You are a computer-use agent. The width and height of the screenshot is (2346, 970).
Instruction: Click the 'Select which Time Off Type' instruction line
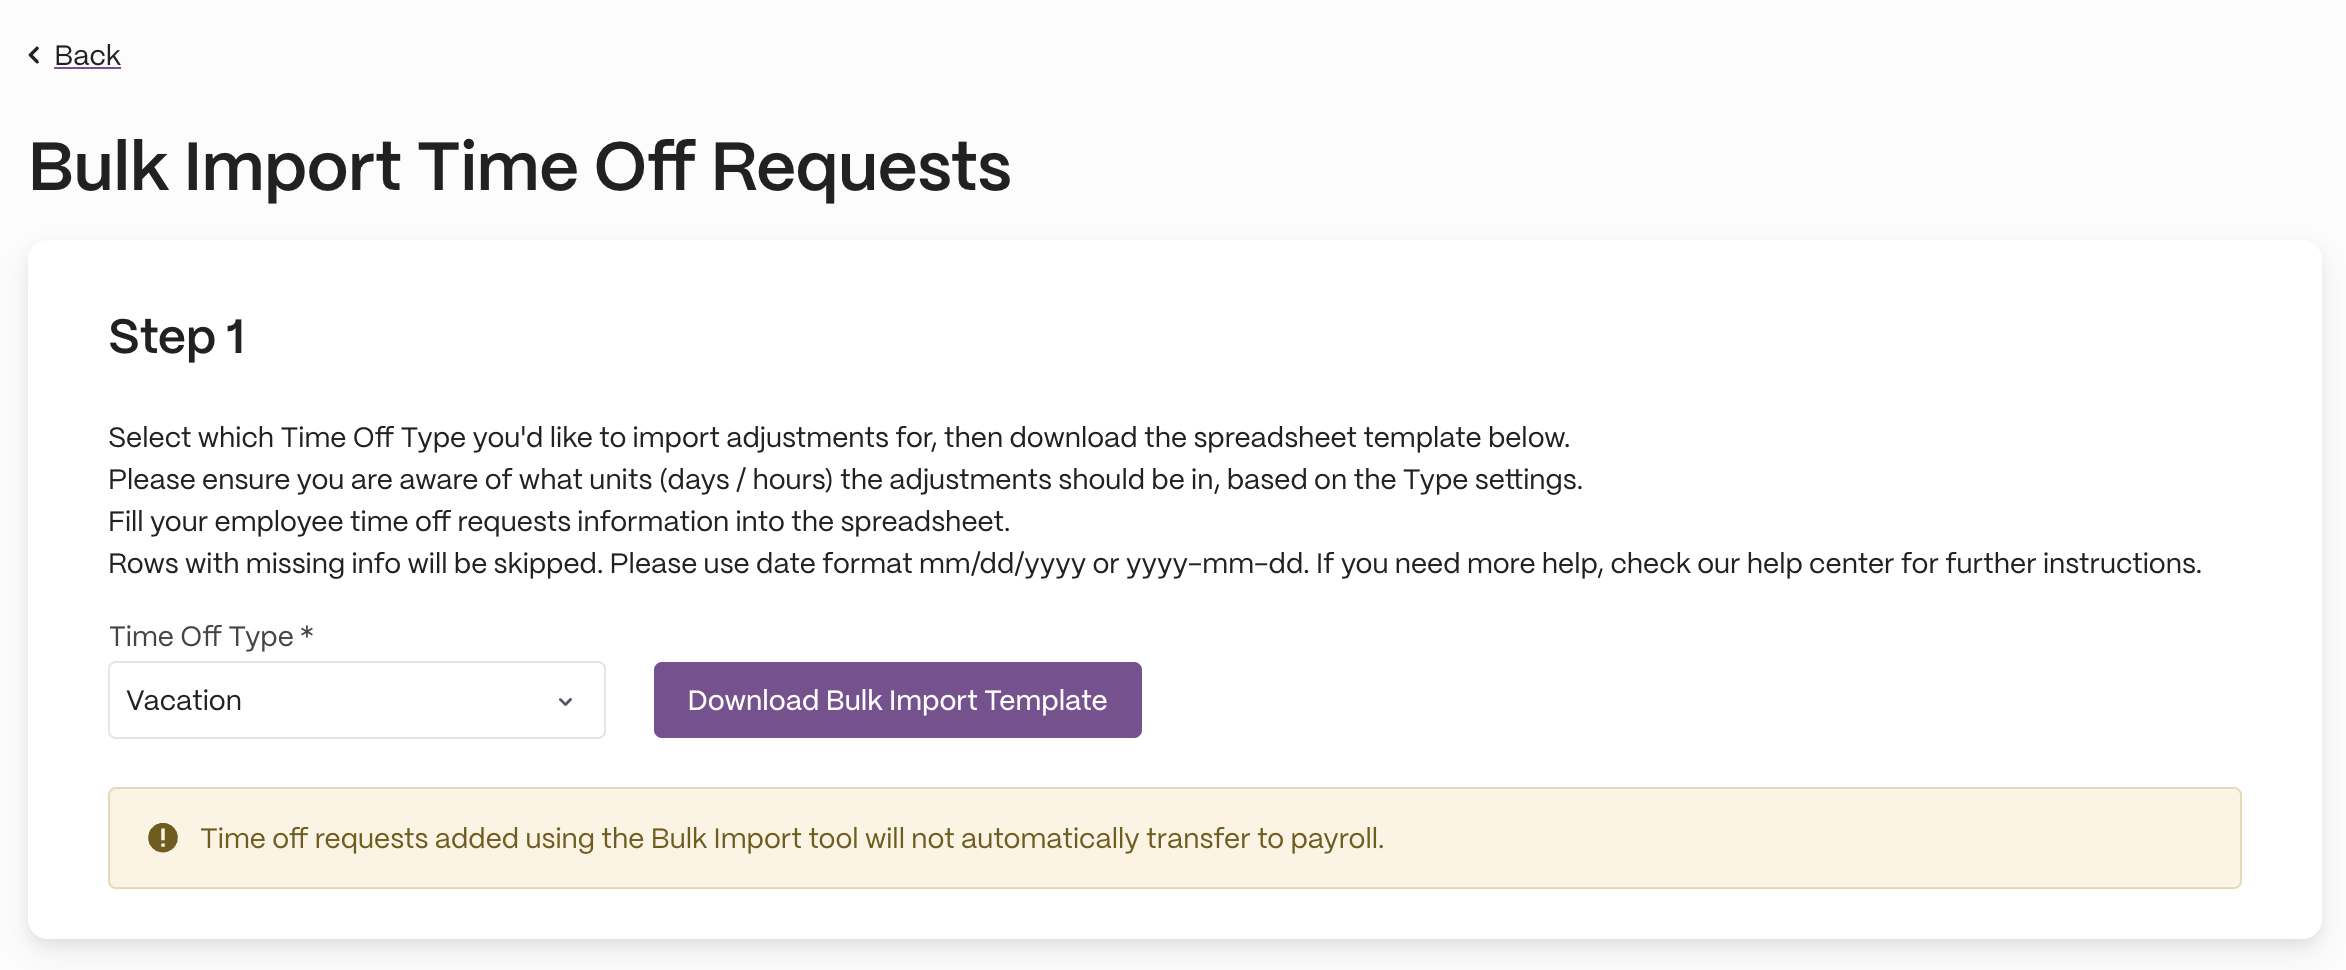click(x=839, y=437)
